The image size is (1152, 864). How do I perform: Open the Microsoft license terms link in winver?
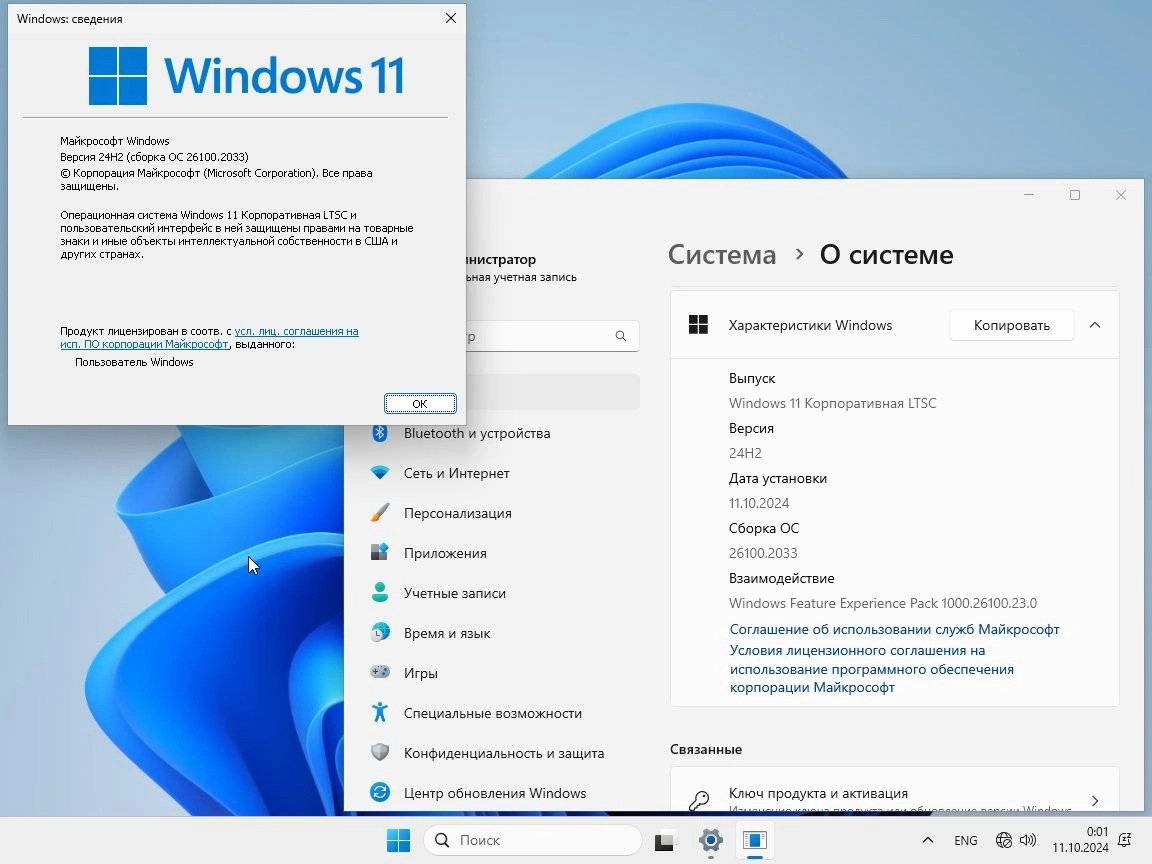click(209, 337)
